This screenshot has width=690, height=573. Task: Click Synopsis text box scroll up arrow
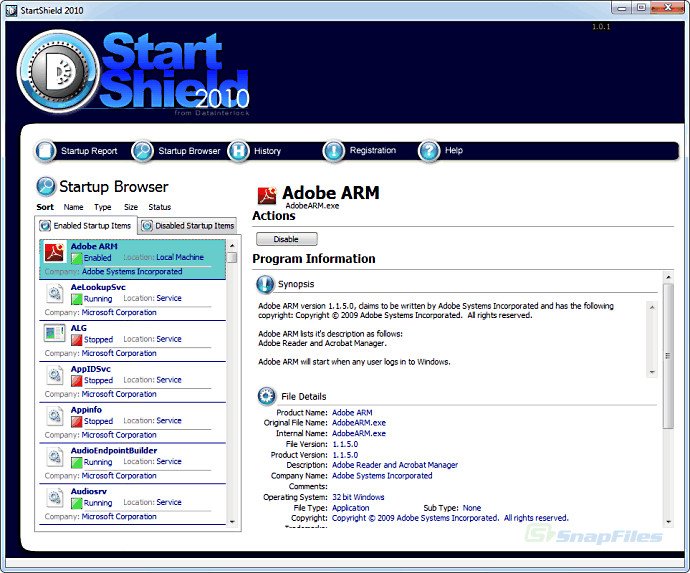652,307
